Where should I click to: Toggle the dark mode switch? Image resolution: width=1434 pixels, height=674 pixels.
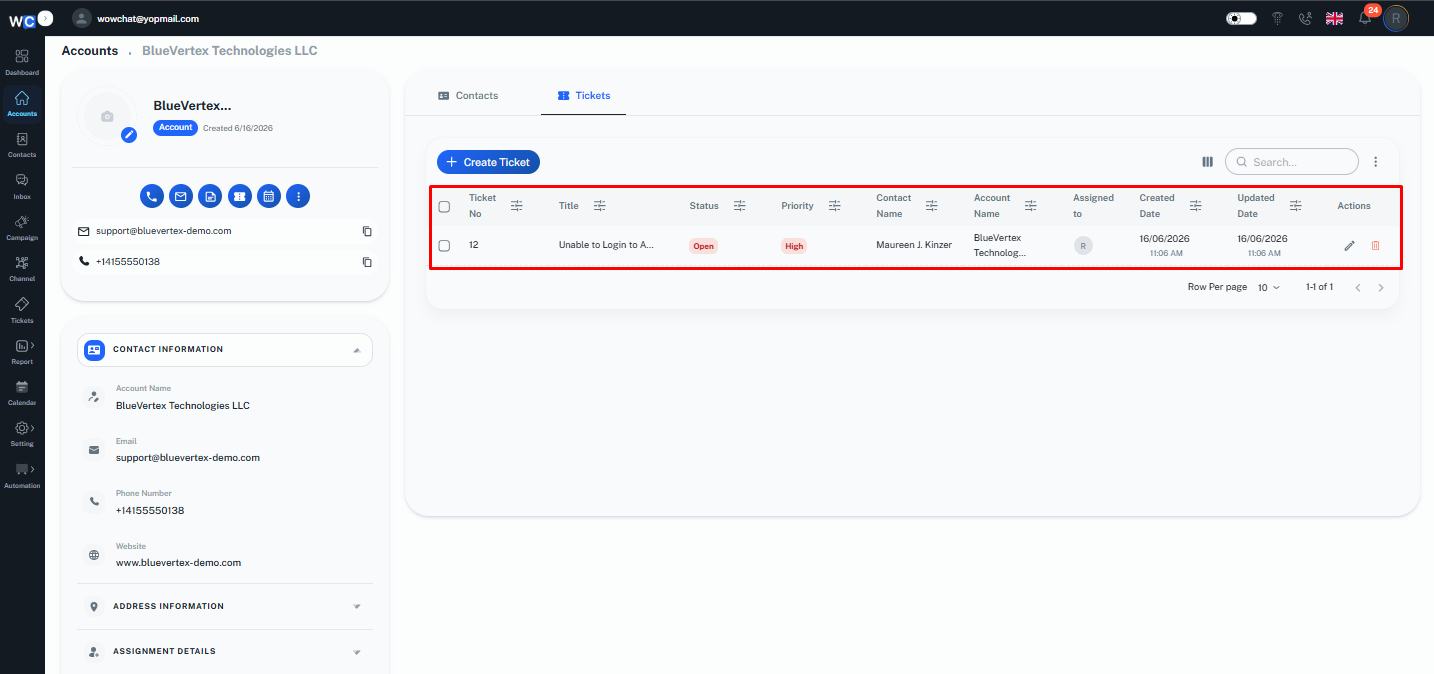coord(1241,18)
